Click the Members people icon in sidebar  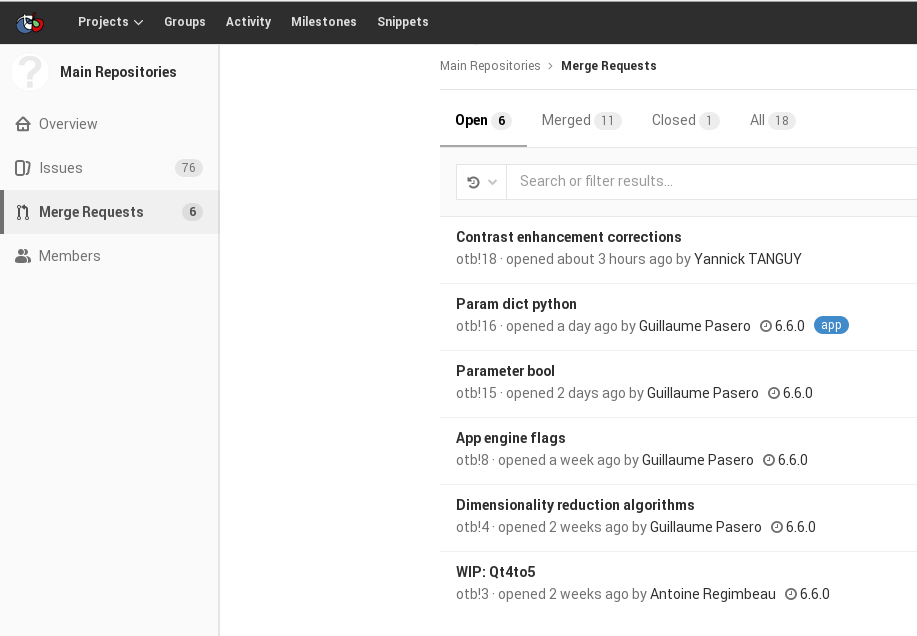[23, 257]
